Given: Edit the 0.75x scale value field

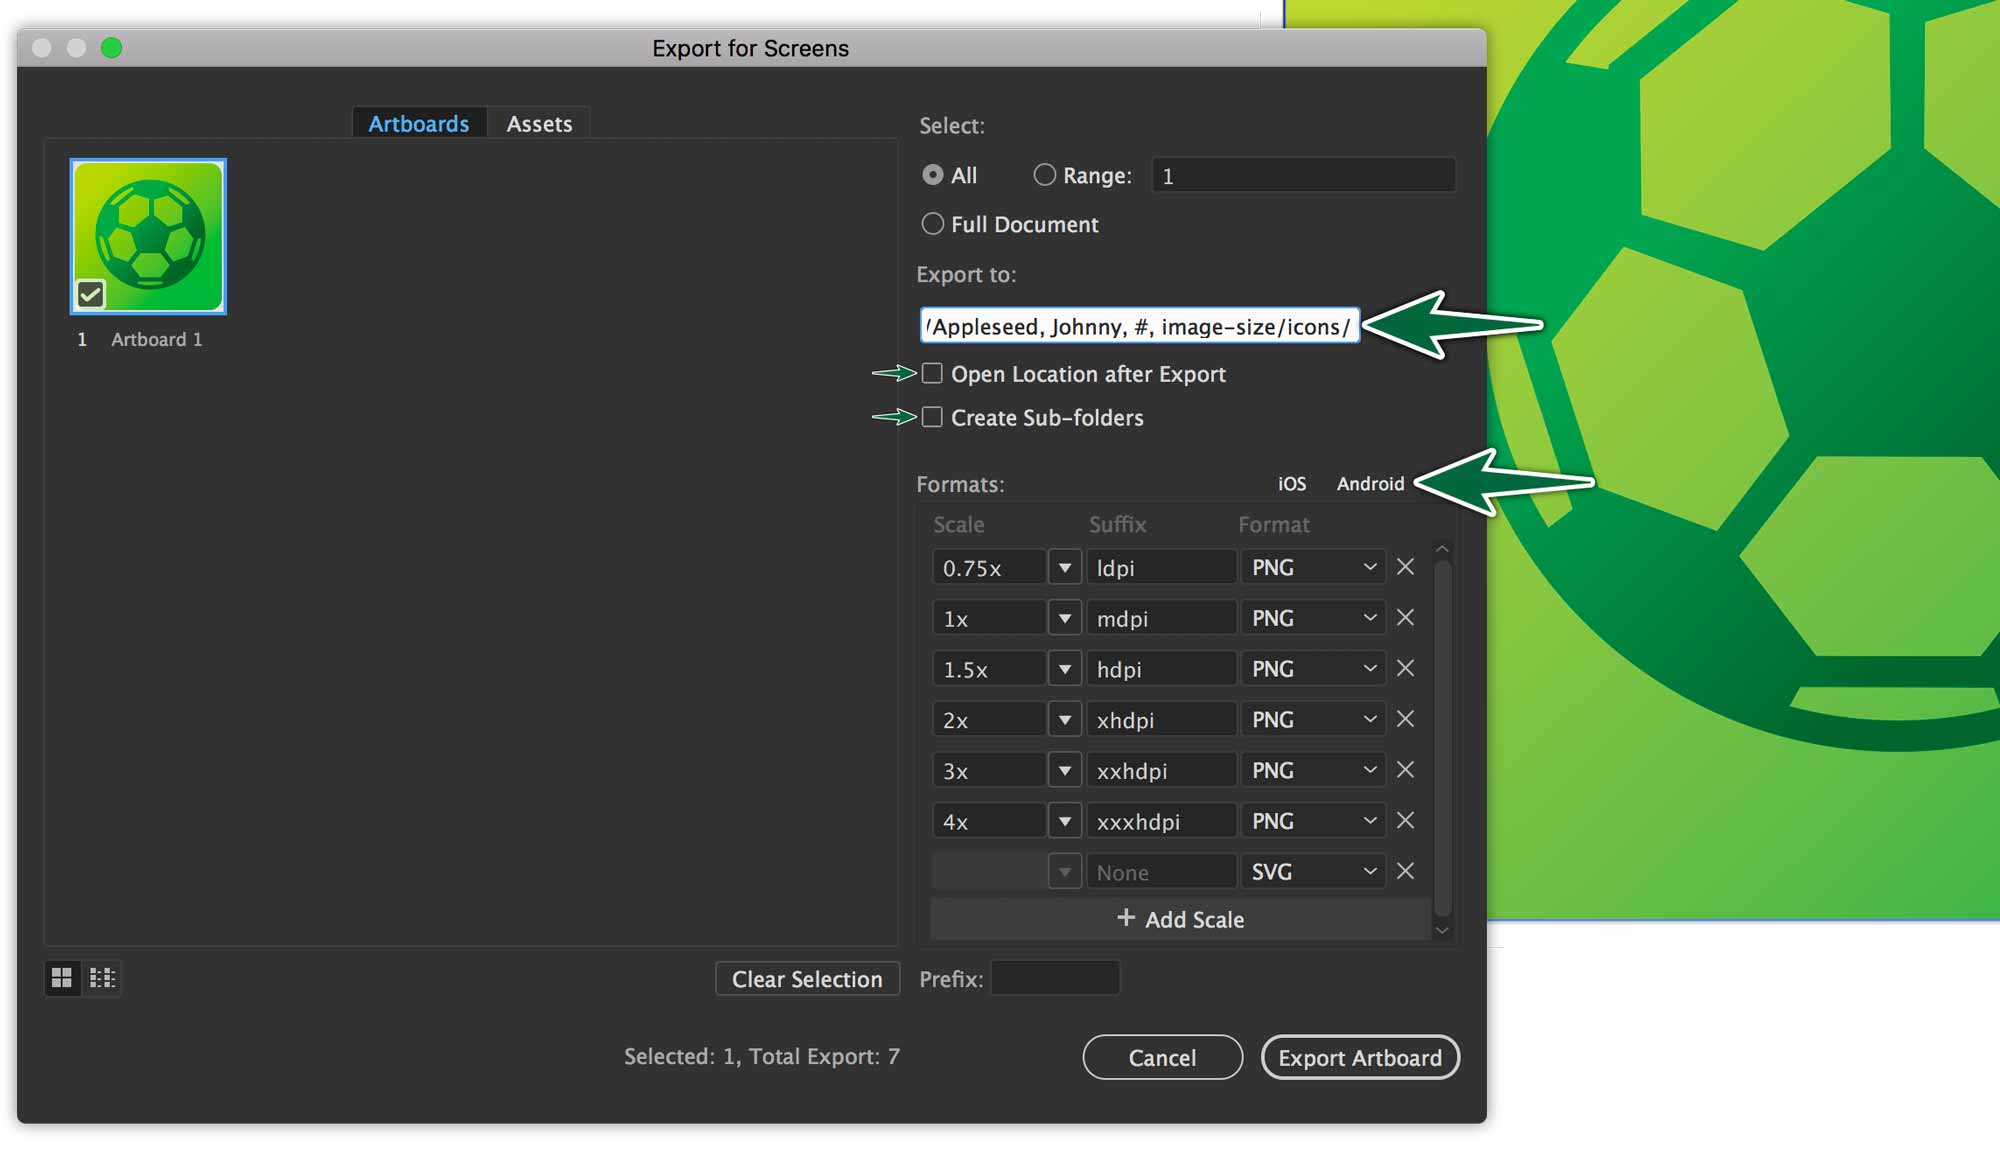Looking at the screenshot, I should tap(989, 568).
